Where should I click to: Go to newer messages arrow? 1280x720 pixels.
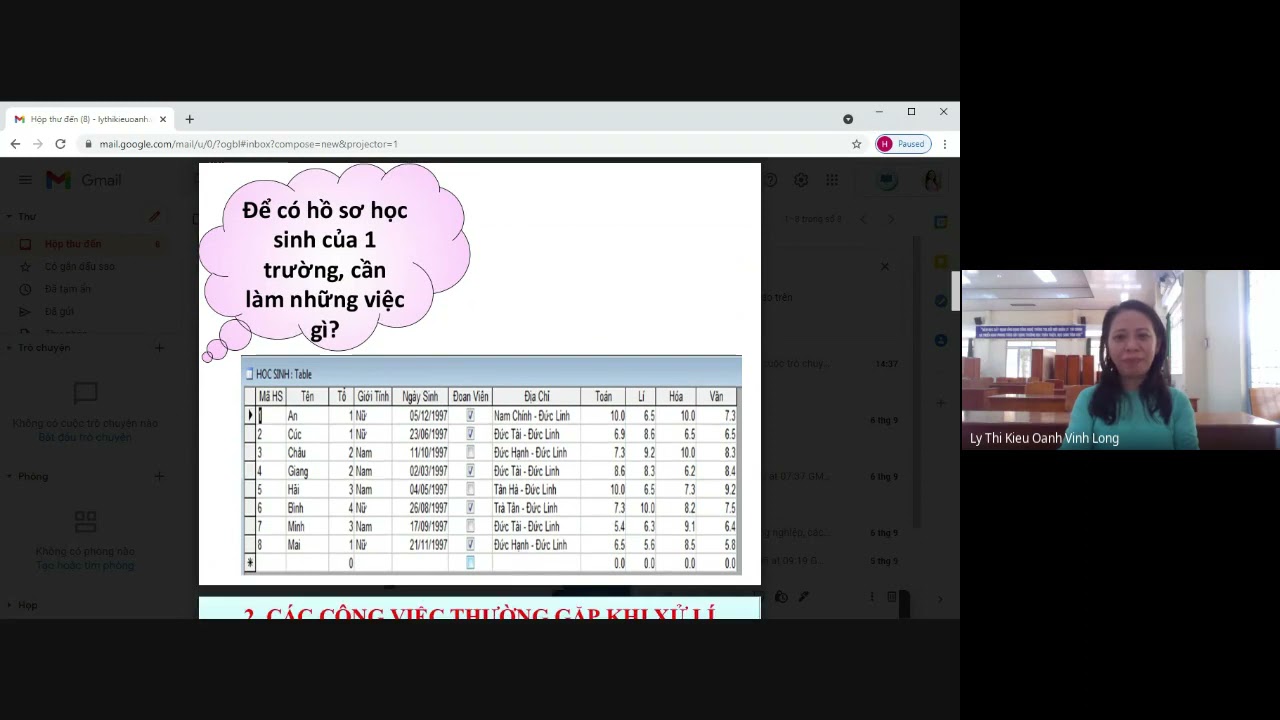(x=864, y=219)
